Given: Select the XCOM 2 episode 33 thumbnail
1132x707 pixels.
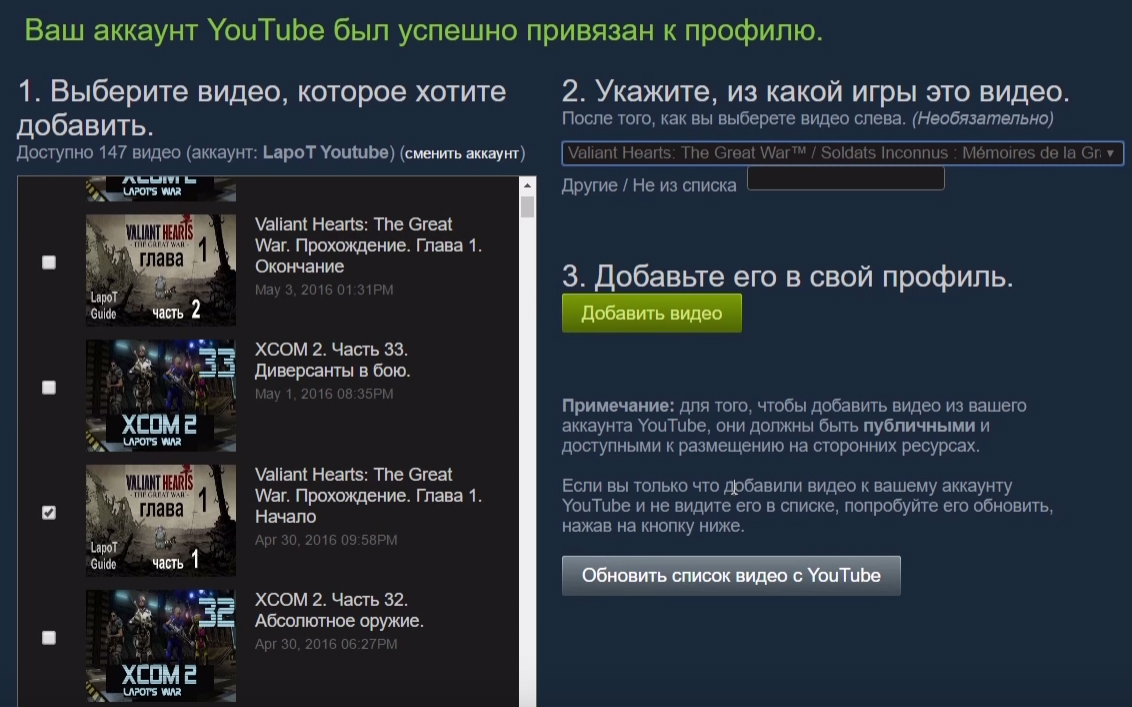Looking at the screenshot, I should (161, 396).
